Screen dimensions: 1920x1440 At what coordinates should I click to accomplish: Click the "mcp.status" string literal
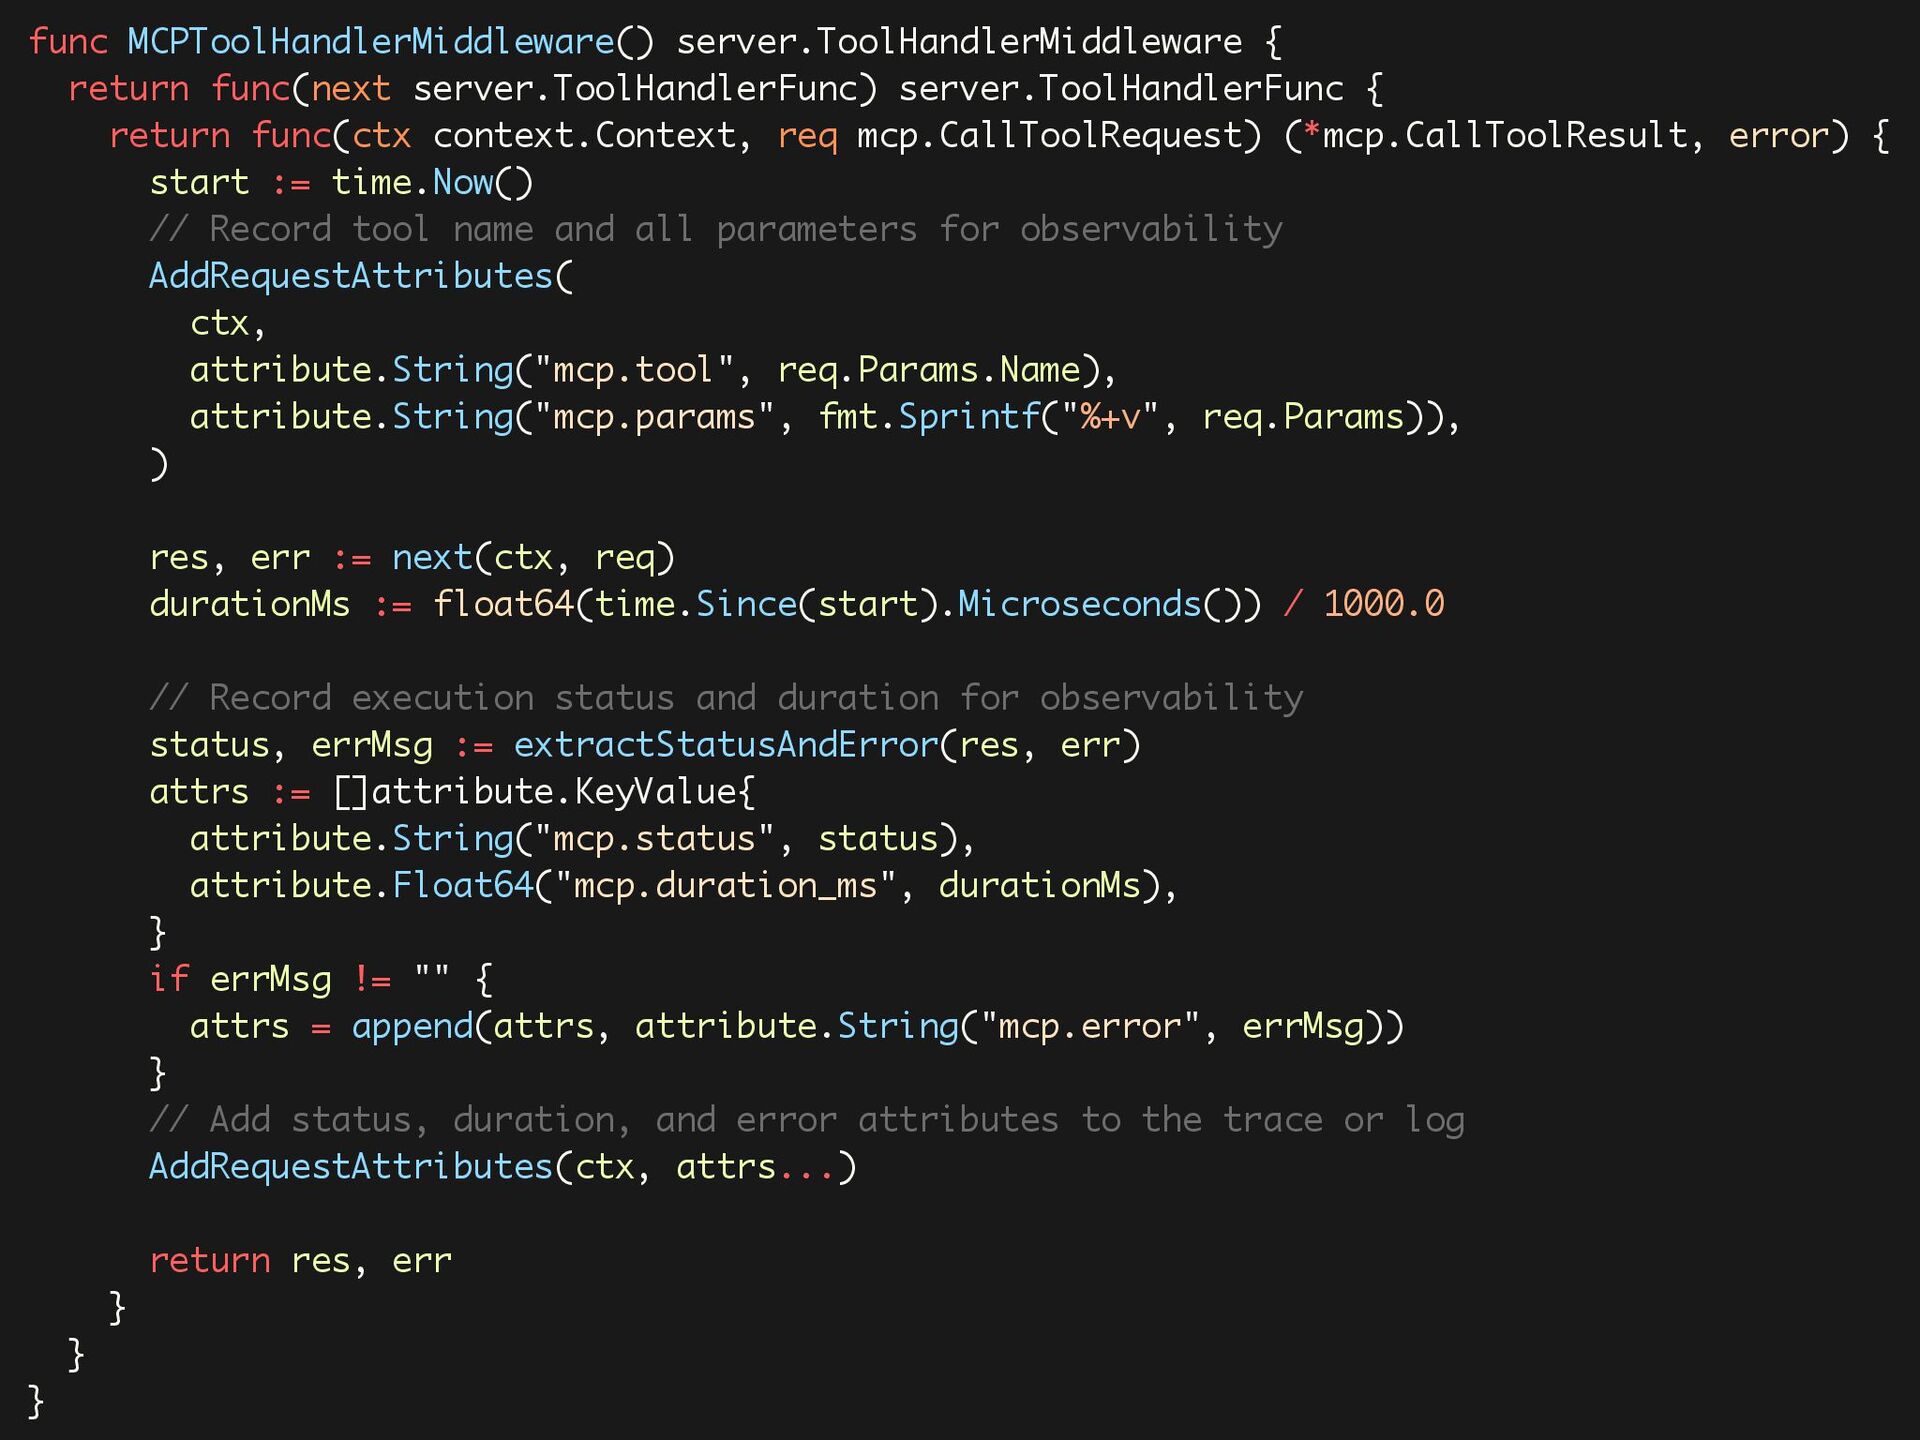pos(654,839)
